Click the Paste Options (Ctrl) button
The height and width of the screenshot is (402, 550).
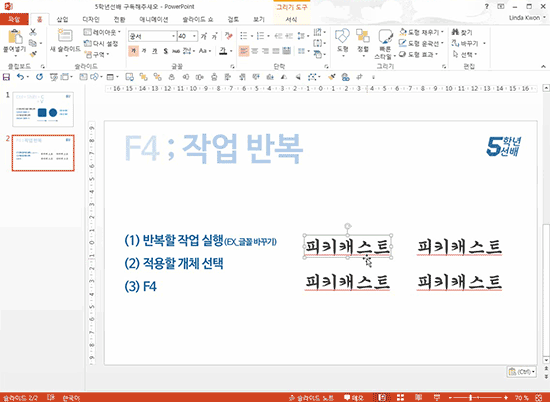pyautogui.click(x=522, y=371)
